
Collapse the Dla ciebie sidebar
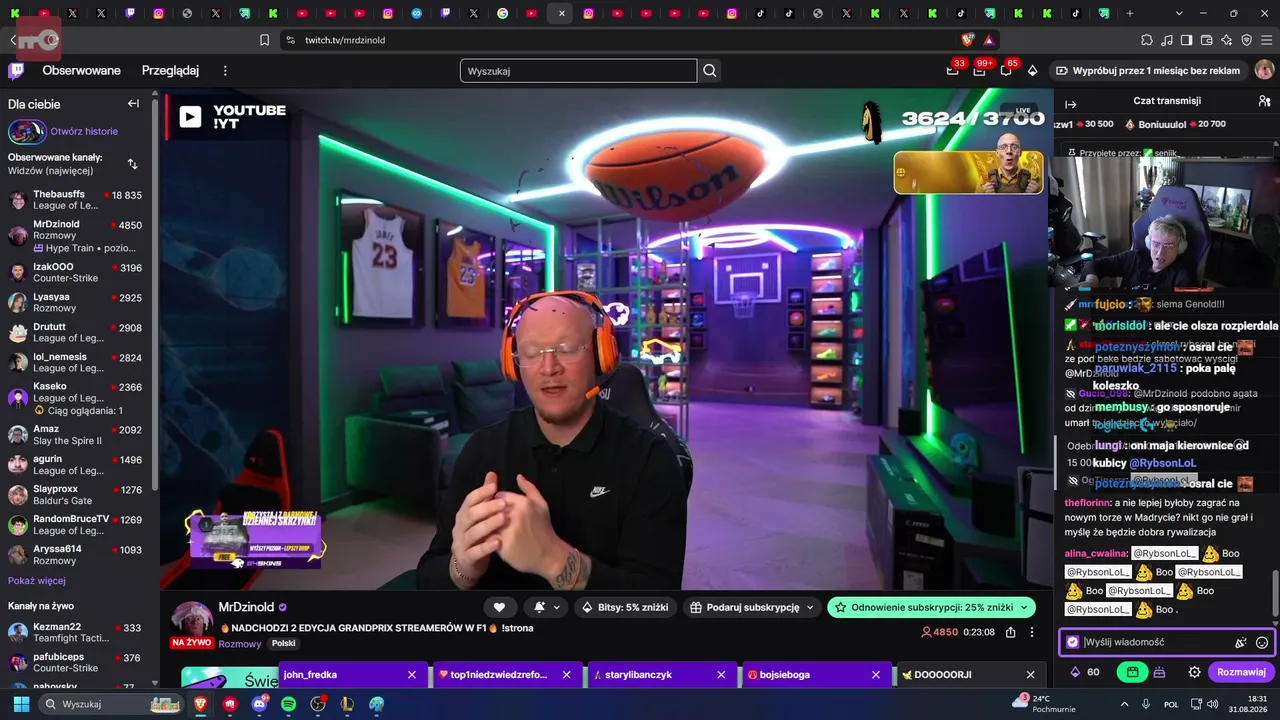(x=133, y=104)
